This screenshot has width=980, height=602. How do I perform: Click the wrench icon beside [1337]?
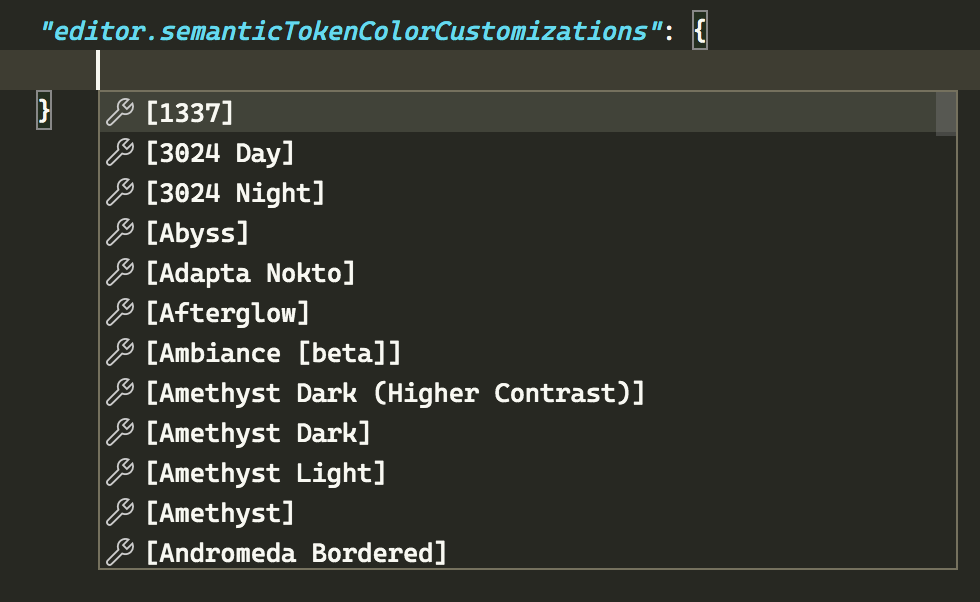(119, 113)
